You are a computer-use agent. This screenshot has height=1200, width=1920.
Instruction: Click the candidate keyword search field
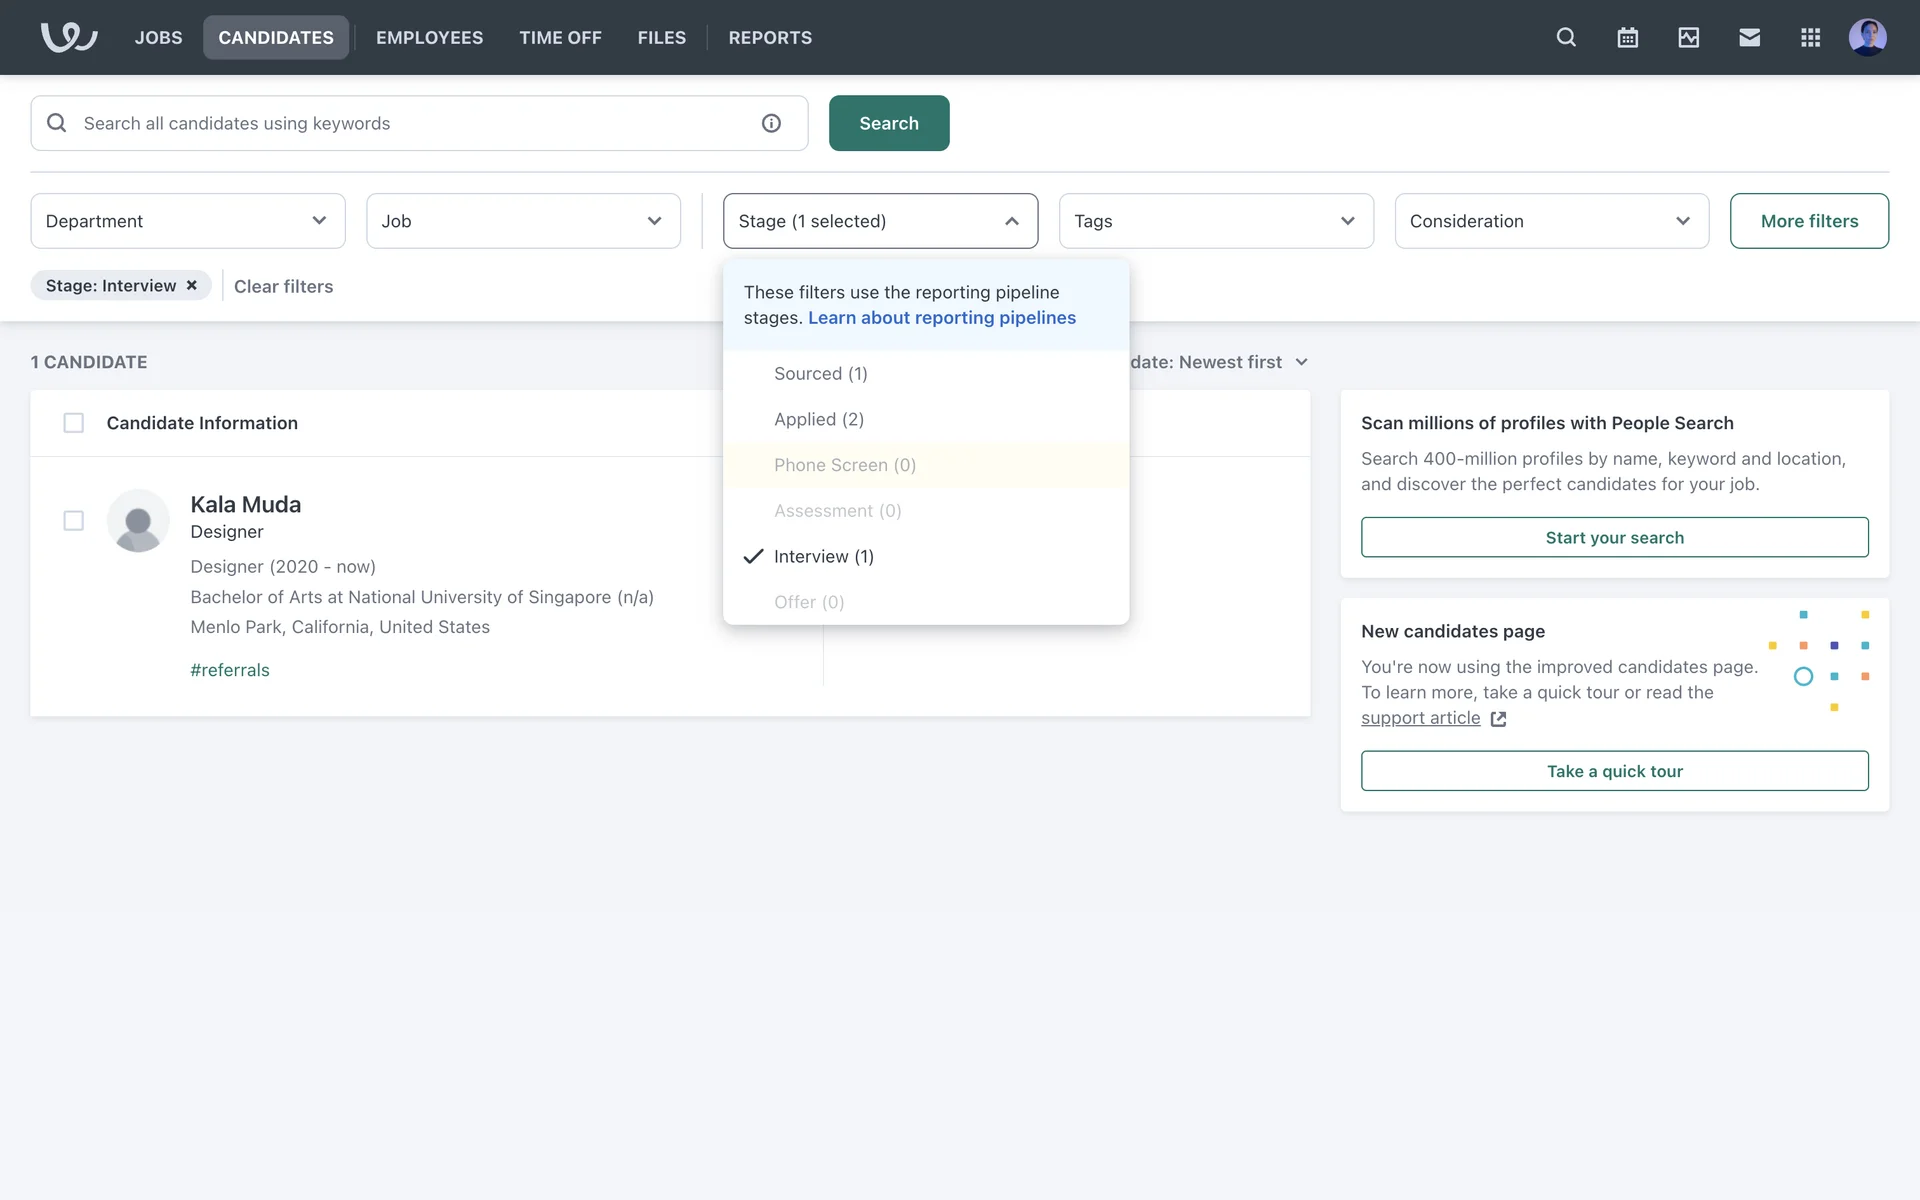pyautogui.click(x=410, y=123)
